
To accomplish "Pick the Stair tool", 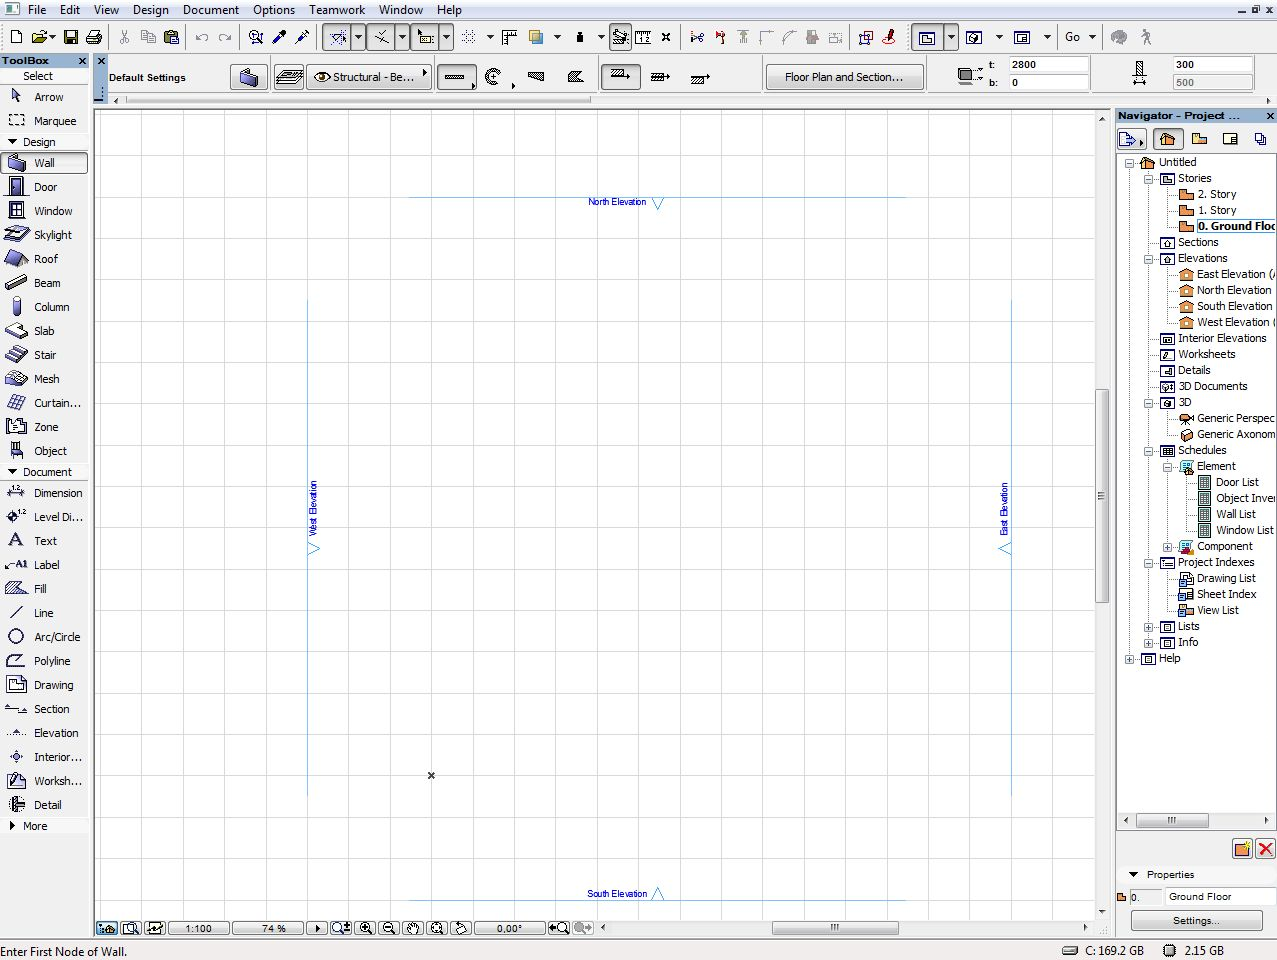I will click(x=44, y=355).
